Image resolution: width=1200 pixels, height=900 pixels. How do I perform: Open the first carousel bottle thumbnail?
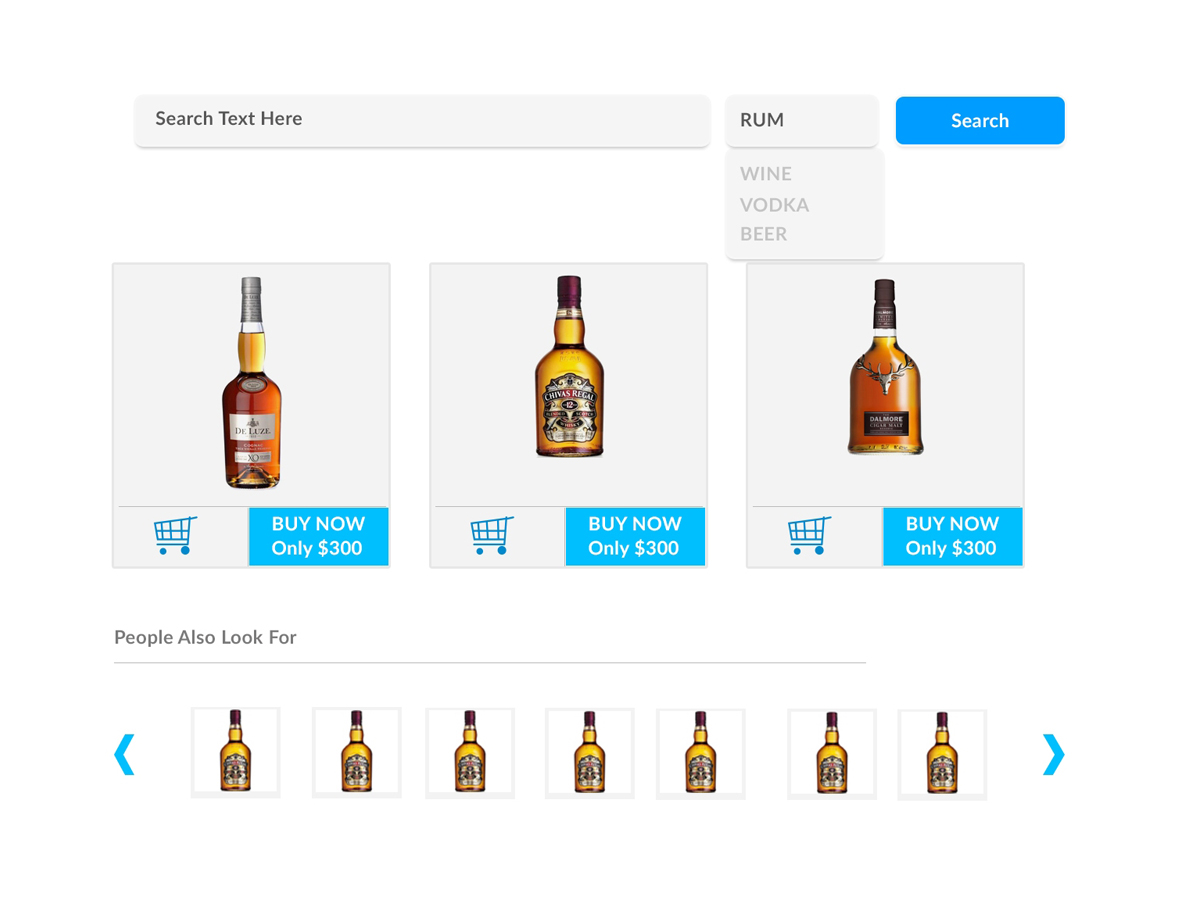(236, 752)
